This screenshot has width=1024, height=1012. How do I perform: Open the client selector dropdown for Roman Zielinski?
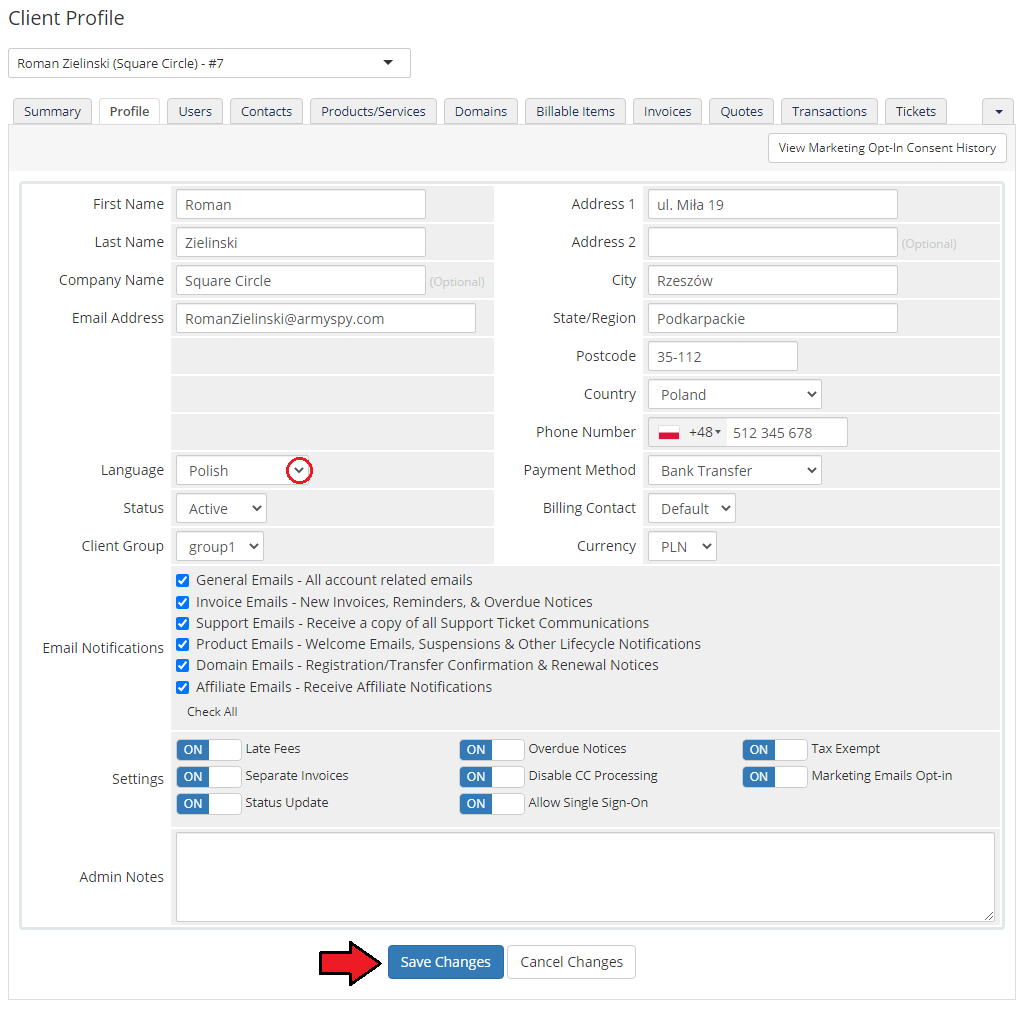[x=209, y=63]
